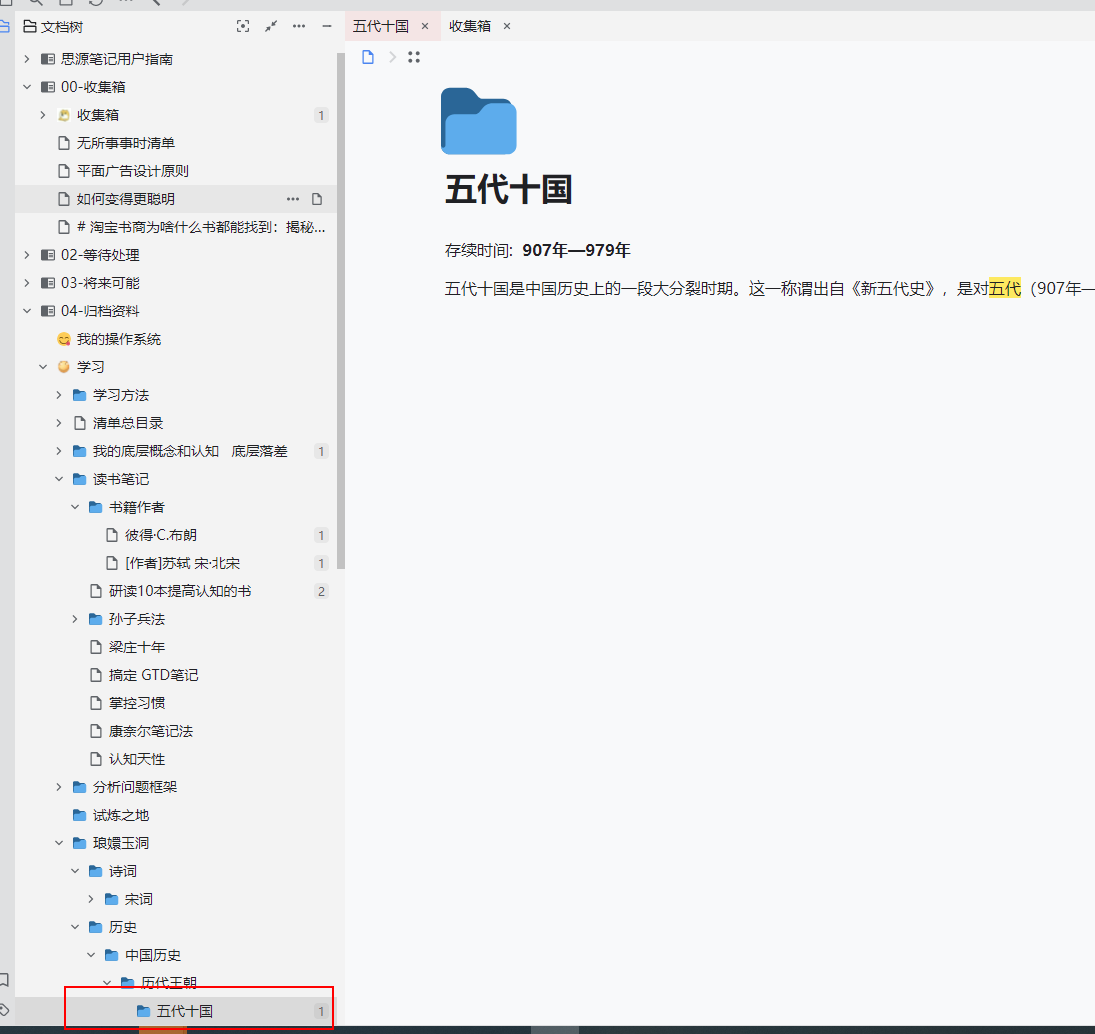Viewport: 1095px width, 1034px height.
Task: Click the highlighted 五代 link in text
Action: [1005, 288]
